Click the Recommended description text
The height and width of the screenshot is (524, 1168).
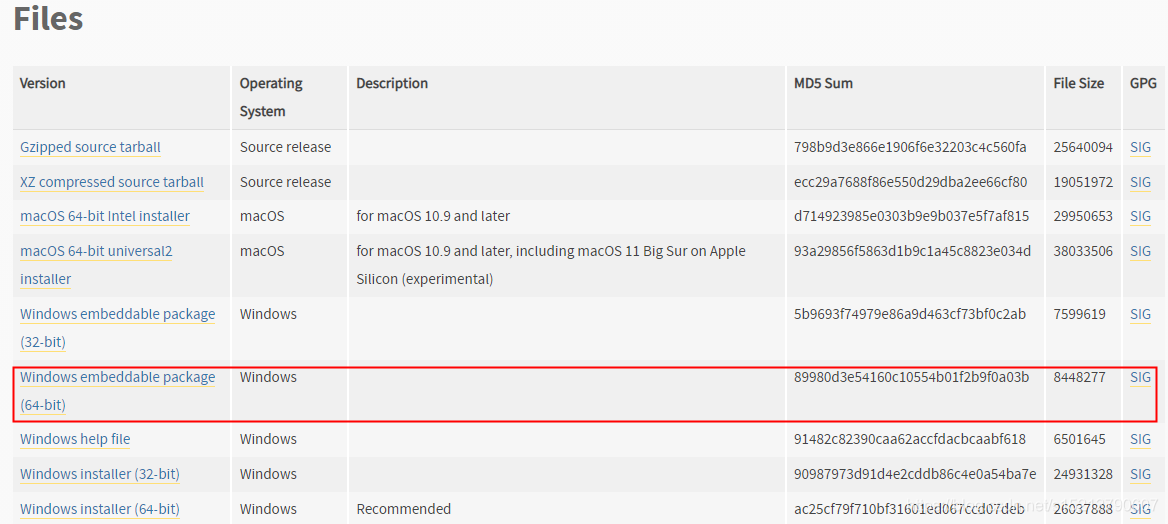tap(404, 509)
